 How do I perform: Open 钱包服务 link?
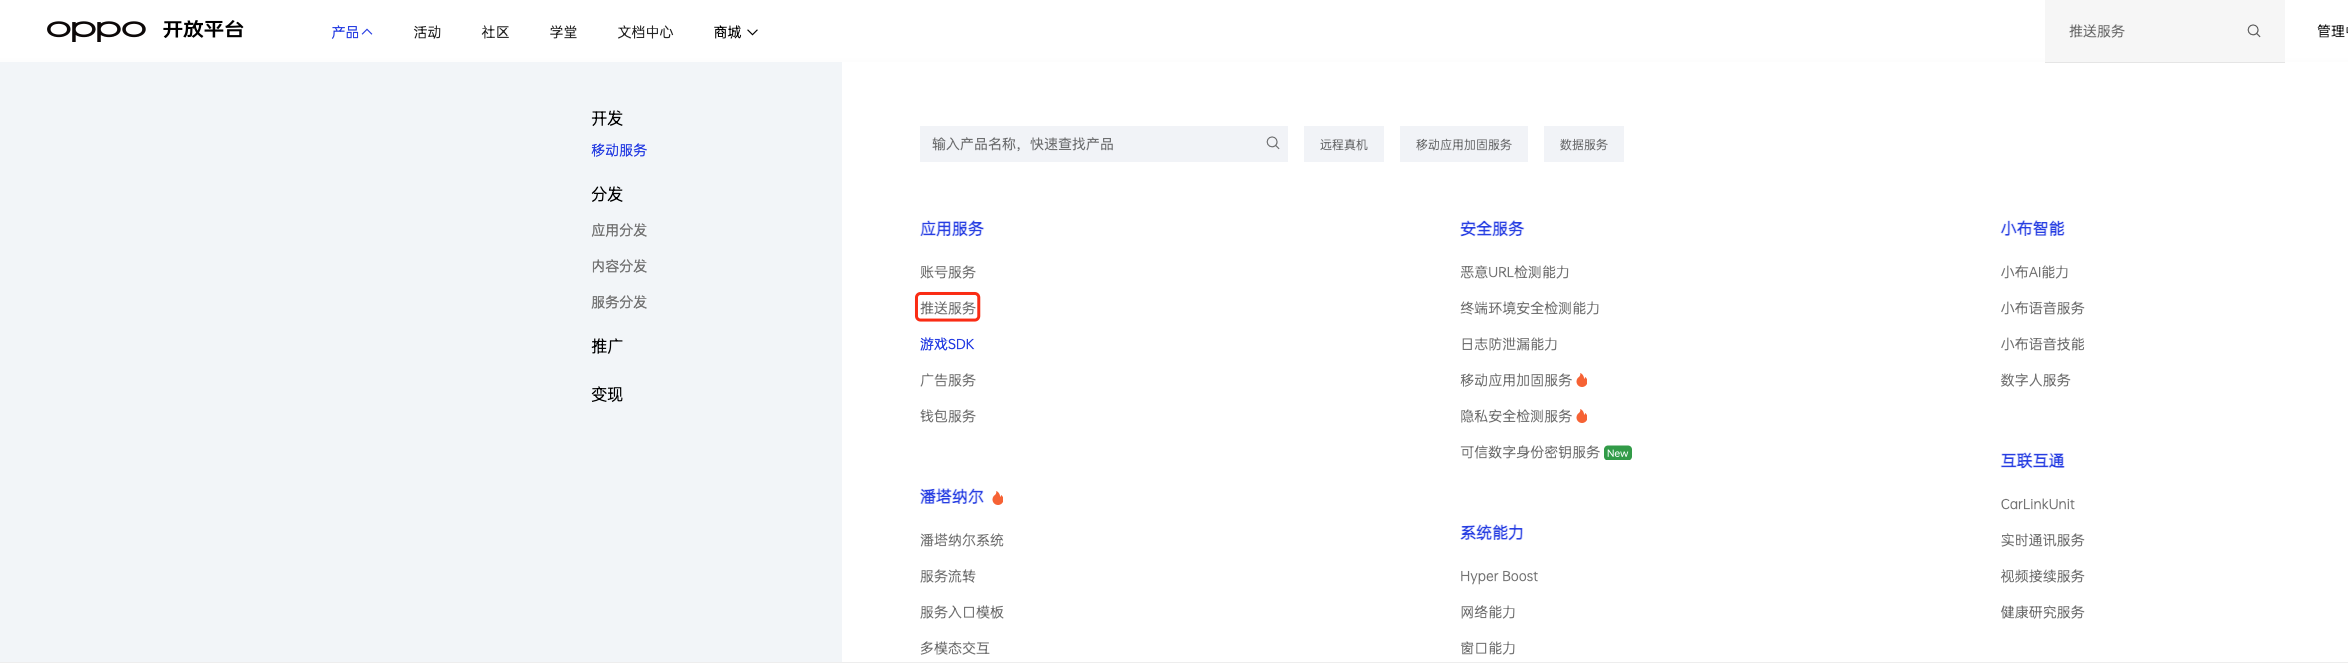click(948, 416)
